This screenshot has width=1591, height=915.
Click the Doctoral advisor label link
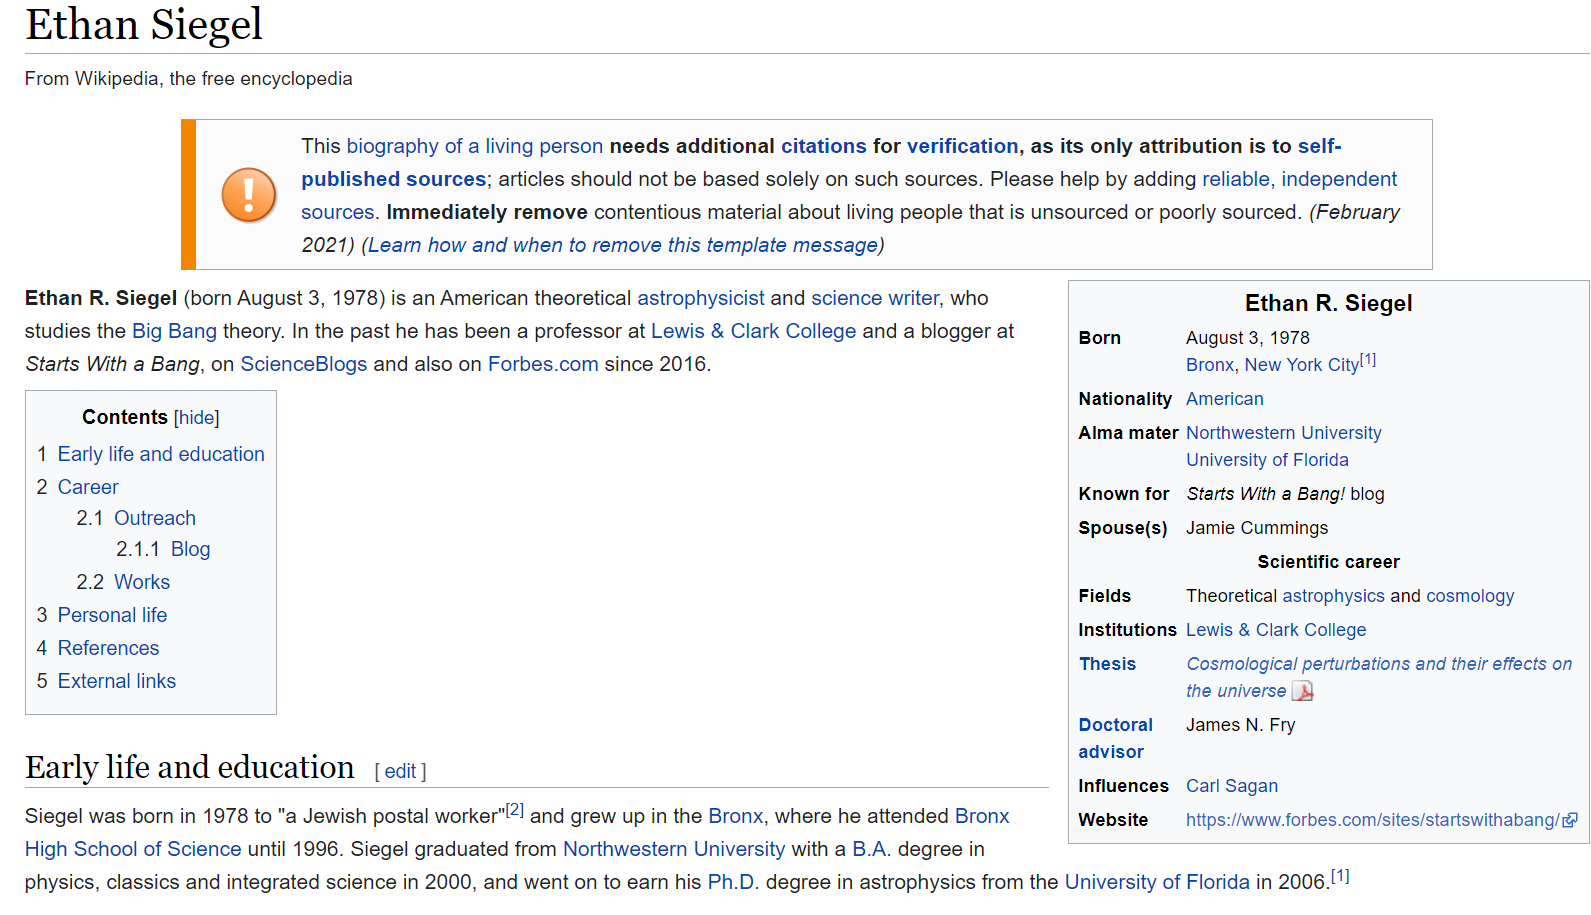(1115, 738)
